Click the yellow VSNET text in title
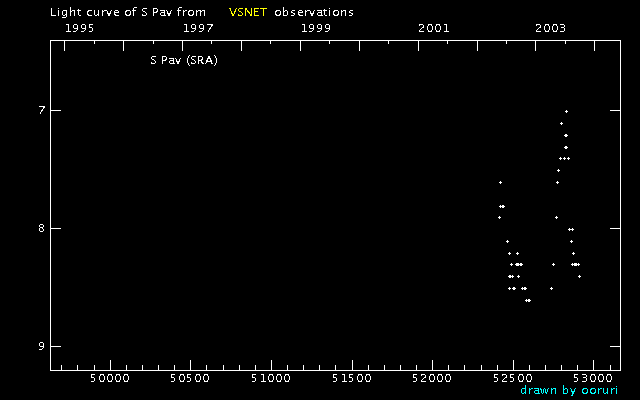 coord(248,12)
